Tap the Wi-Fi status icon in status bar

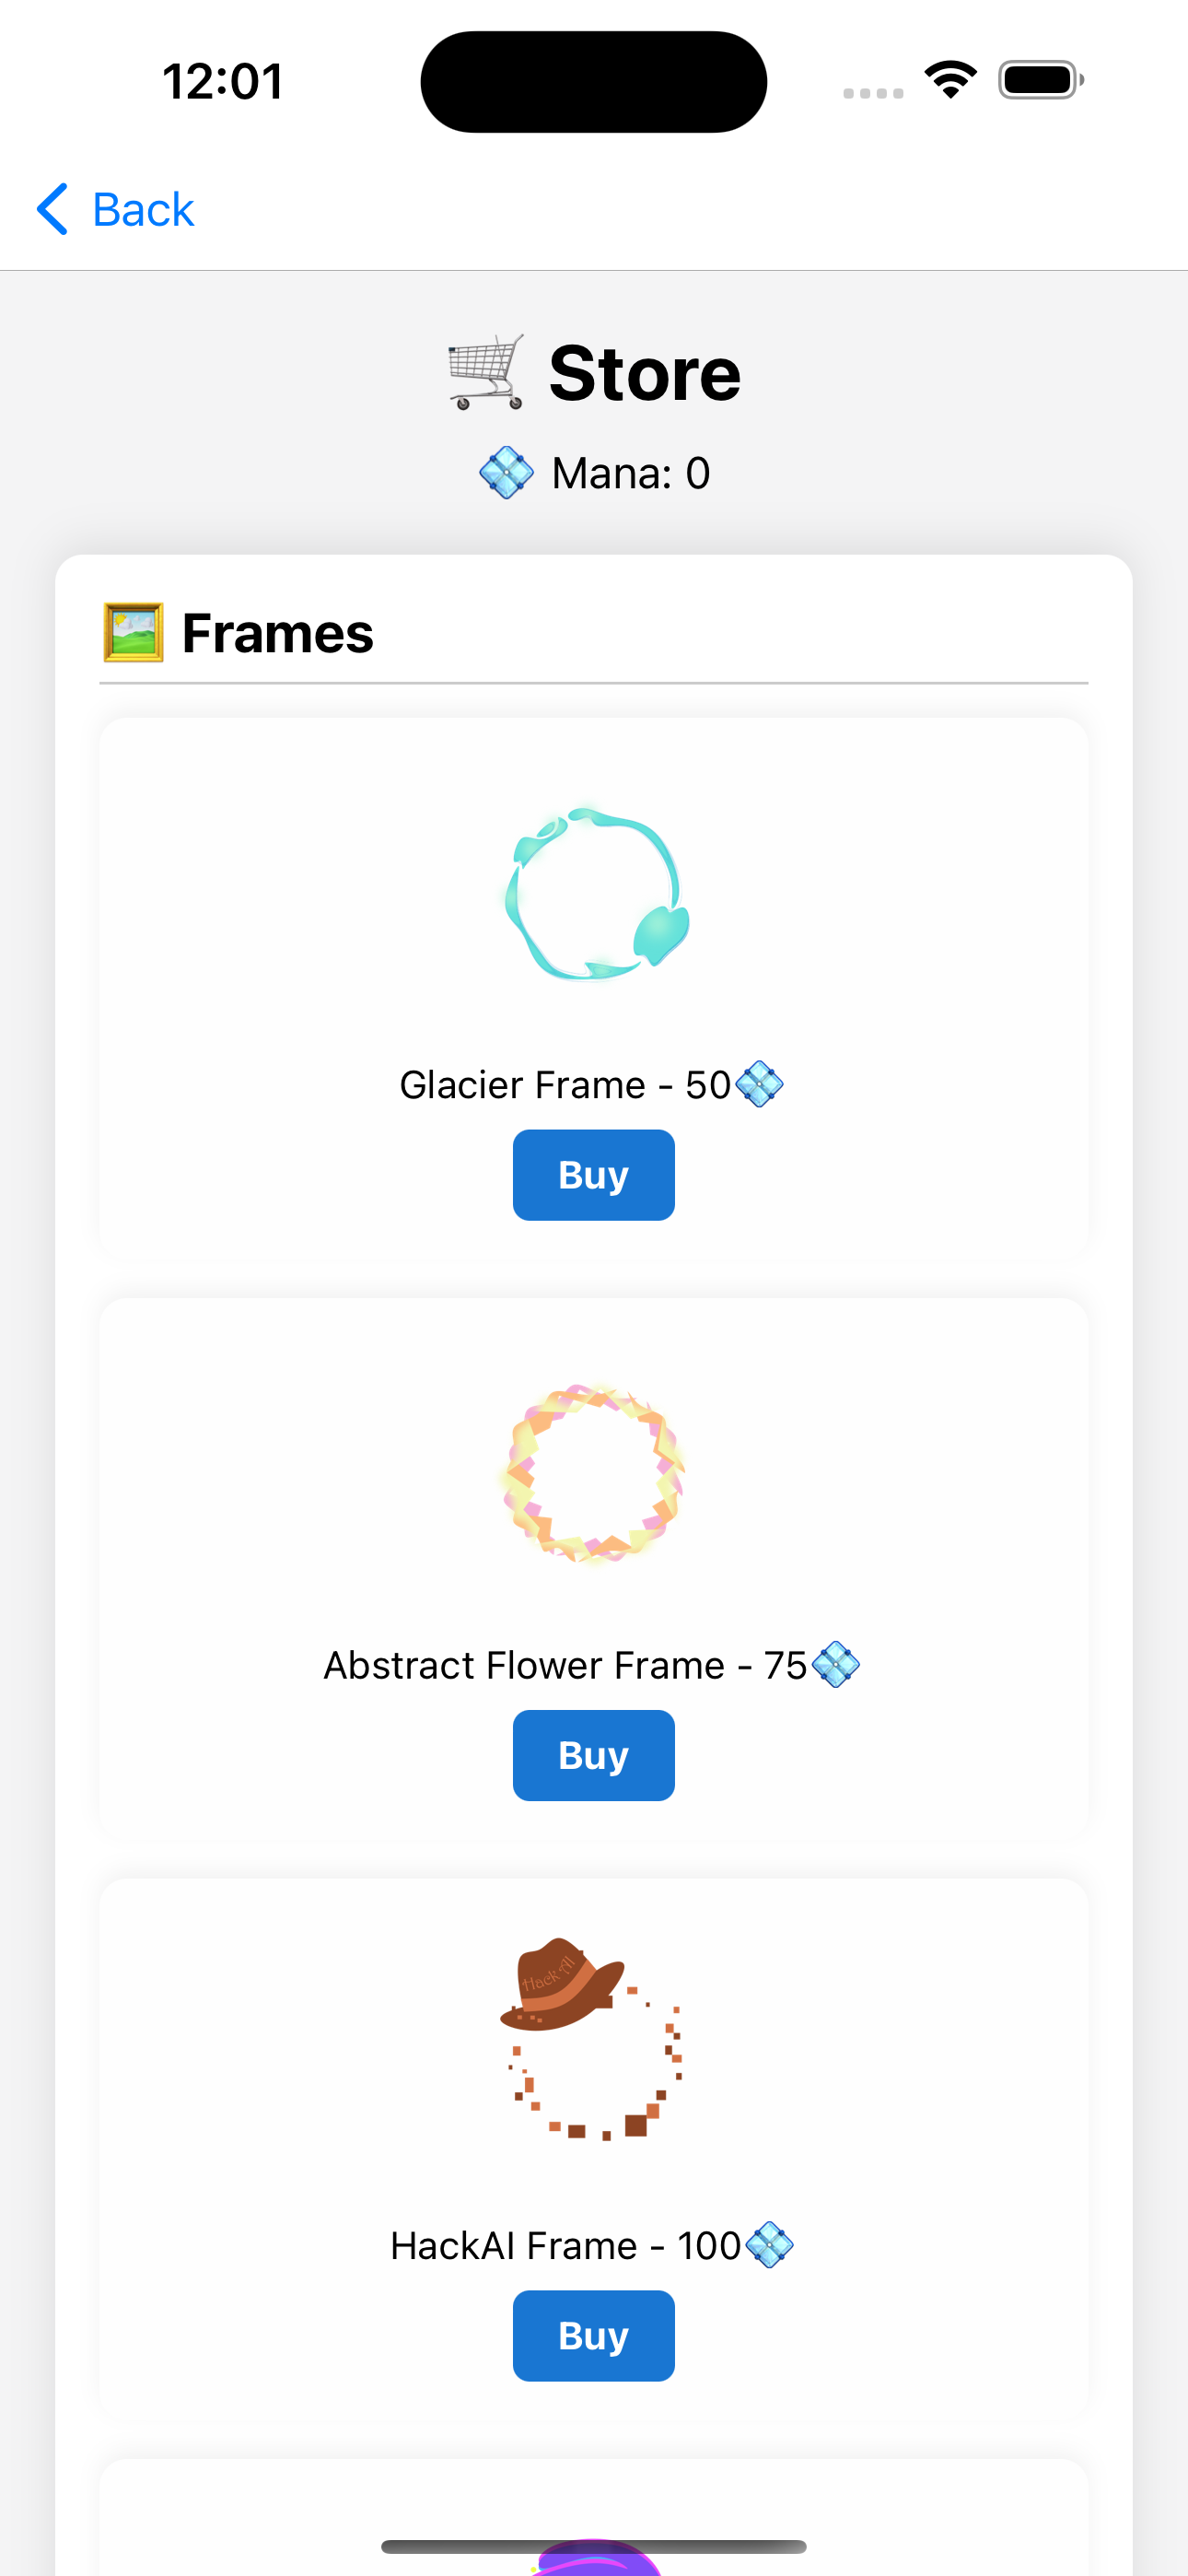951,80
